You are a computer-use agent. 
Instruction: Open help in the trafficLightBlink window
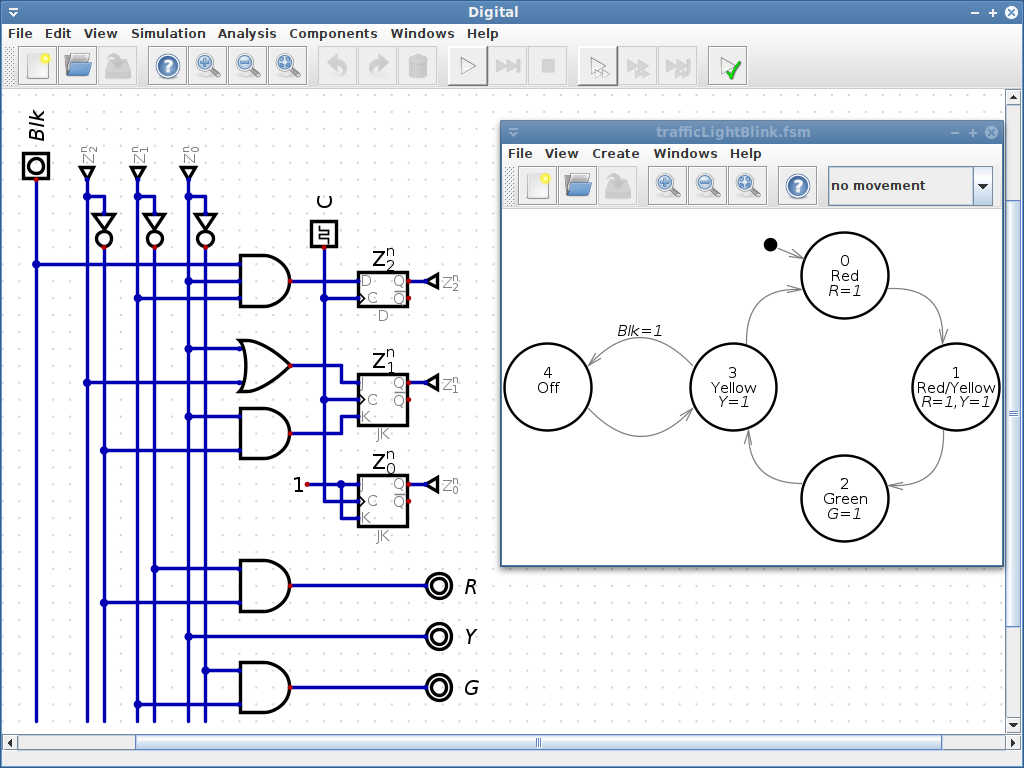(x=797, y=186)
